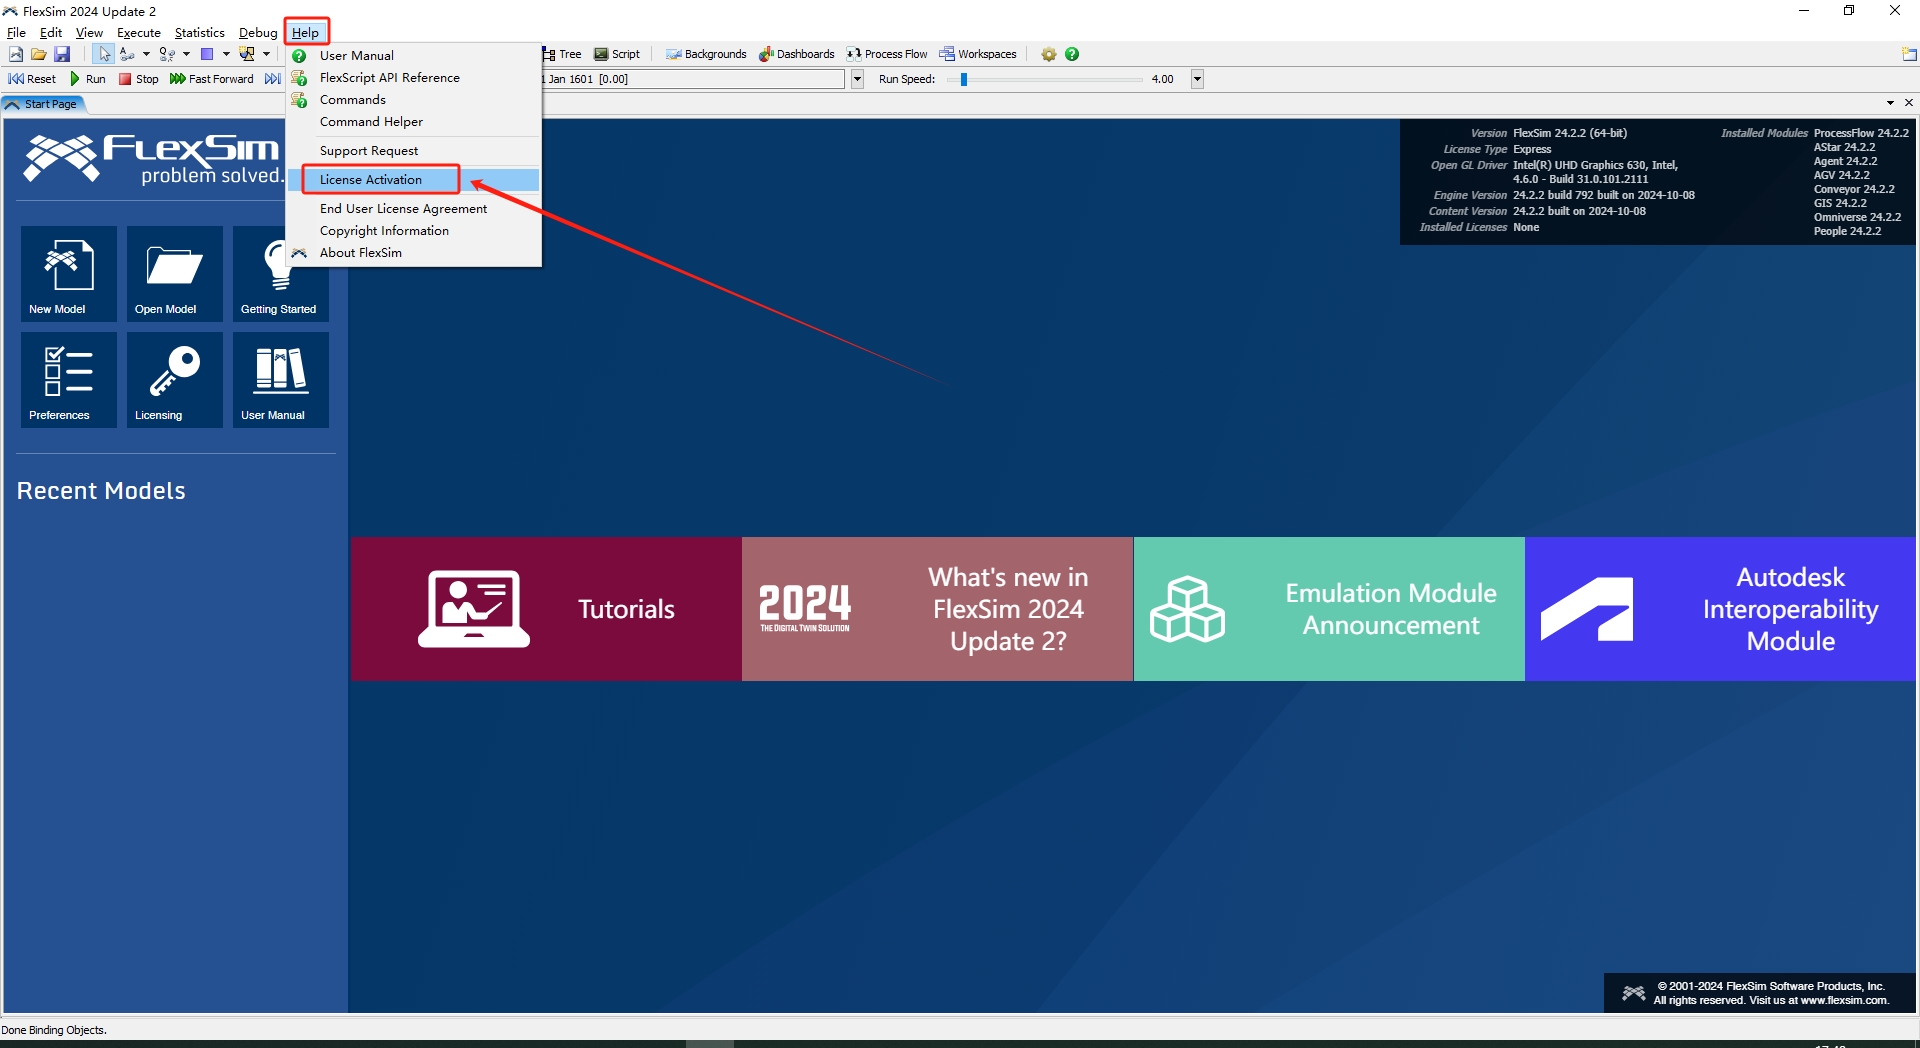
Task: Open the Dashboards toolbar button
Action: click(796, 54)
